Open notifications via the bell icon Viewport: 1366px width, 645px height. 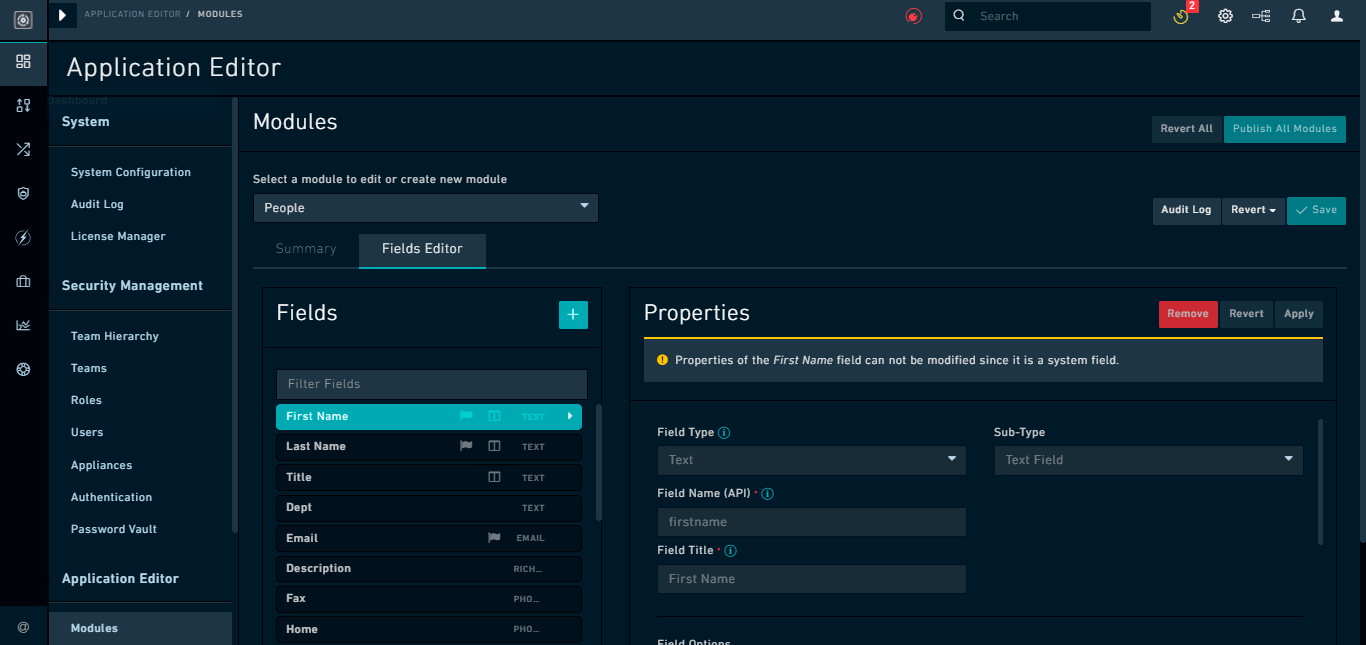pos(1297,16)
